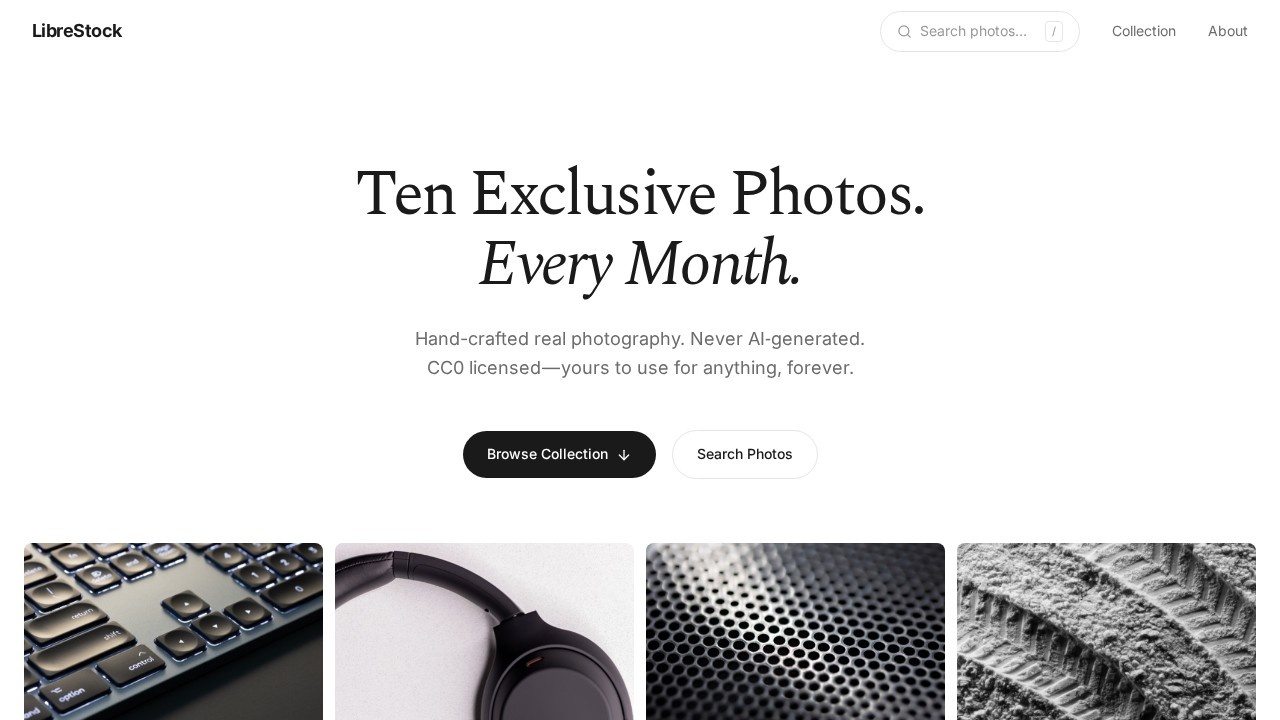
Task: Go home via the LibreStock logo
Action: (77, 31)
